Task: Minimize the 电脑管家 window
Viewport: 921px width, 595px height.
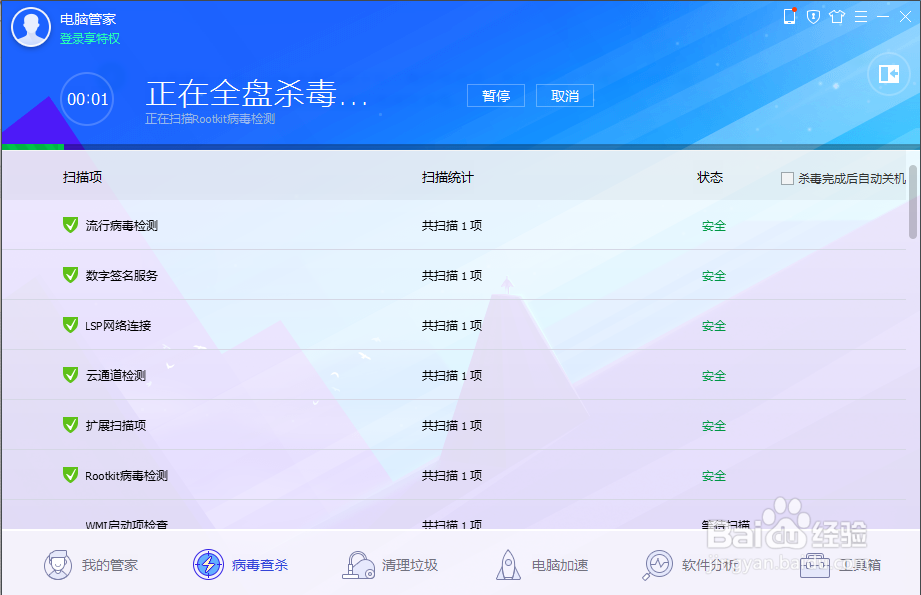Action: click(883, 16)
